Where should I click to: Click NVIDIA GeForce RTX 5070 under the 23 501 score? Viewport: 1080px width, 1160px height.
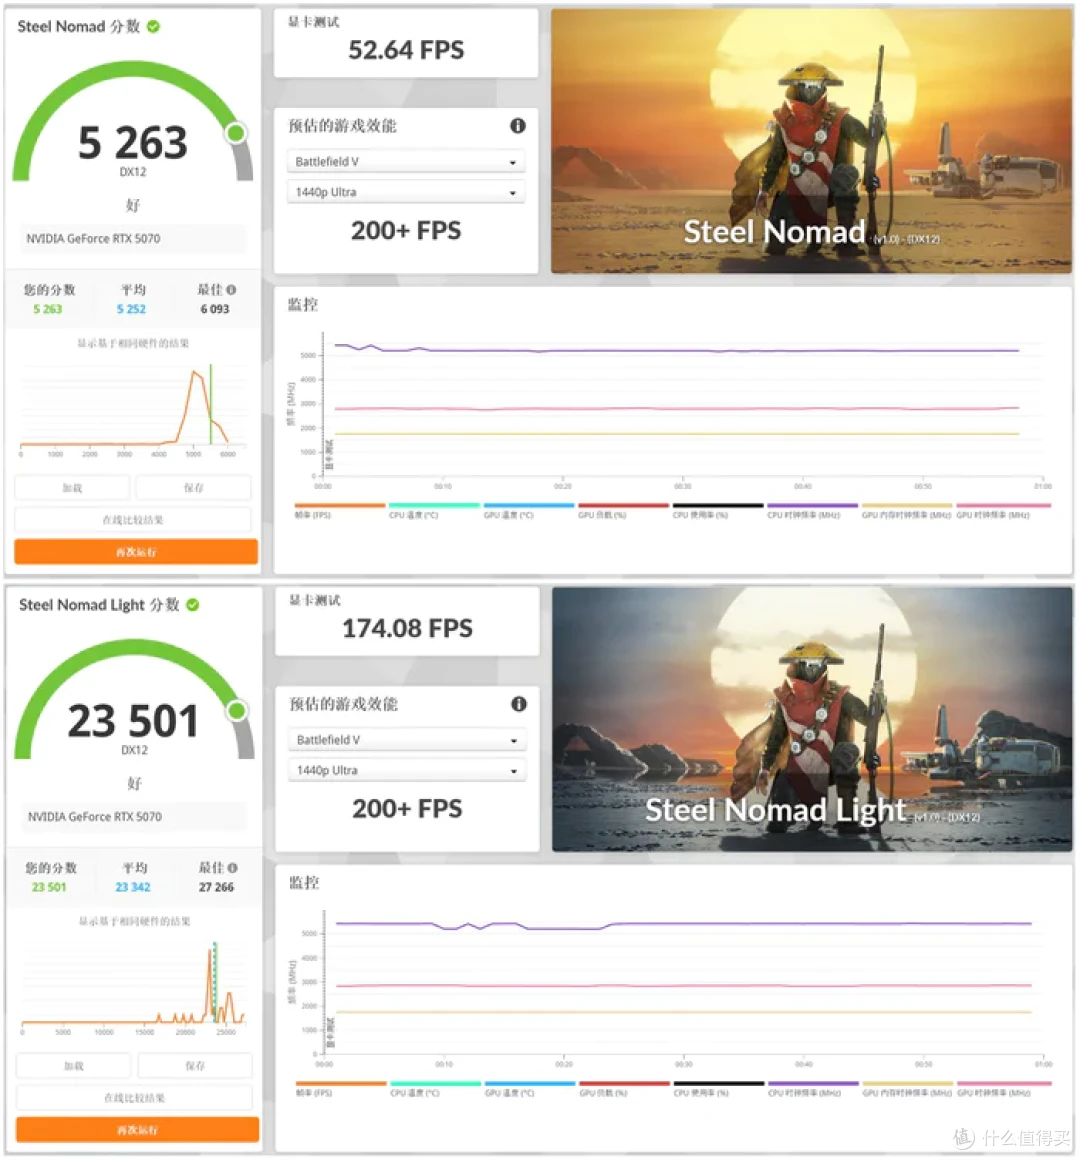tap(95, 817)
